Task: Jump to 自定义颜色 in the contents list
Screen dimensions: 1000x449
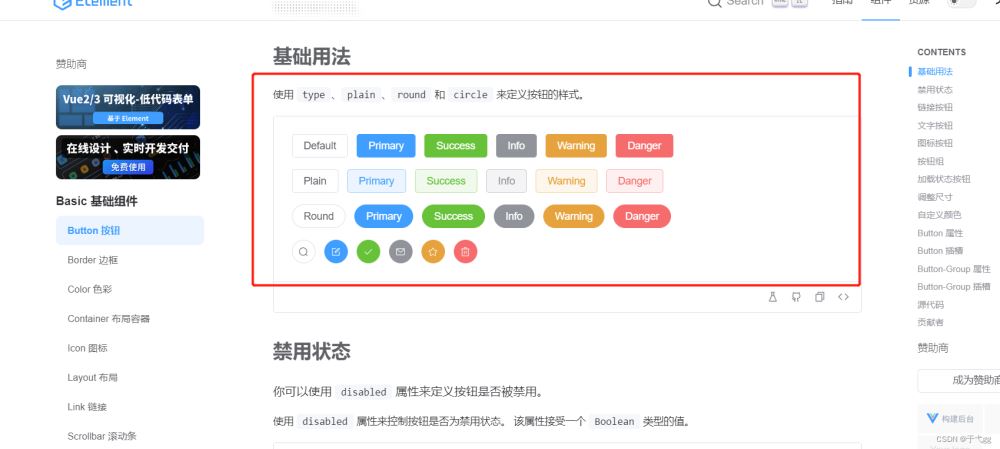Action: (x=939, y=215)
